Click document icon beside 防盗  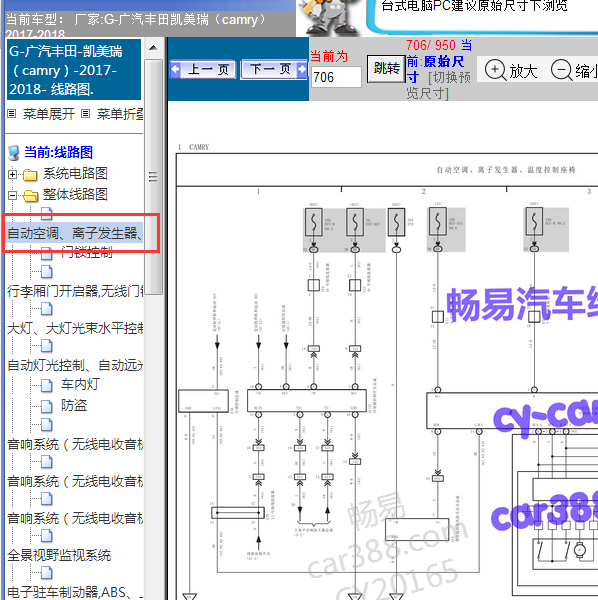pos(47,406)
